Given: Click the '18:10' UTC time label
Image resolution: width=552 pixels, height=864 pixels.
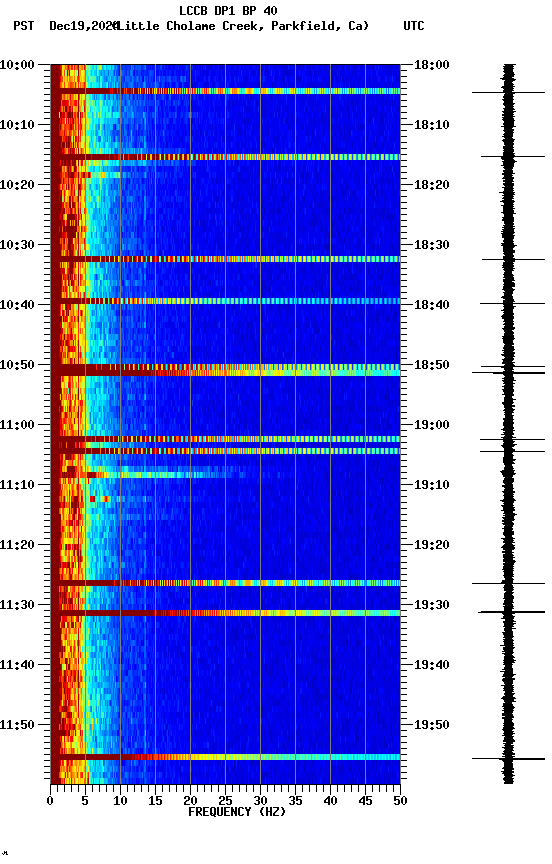Looking at the screenshot, I should [x=432, y=125].
